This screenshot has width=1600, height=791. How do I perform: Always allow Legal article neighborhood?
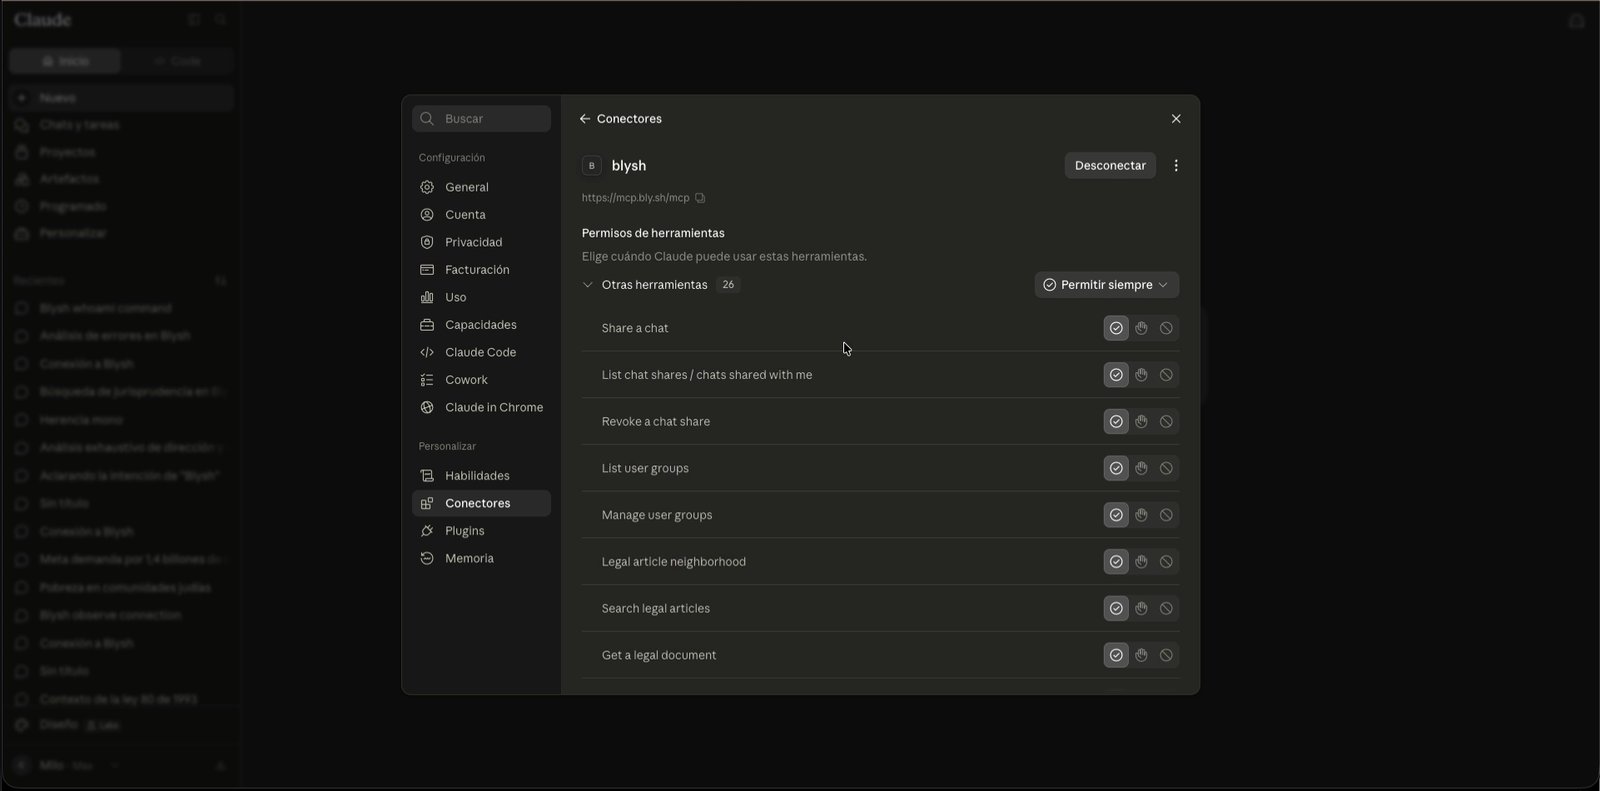click(1116, 562)
